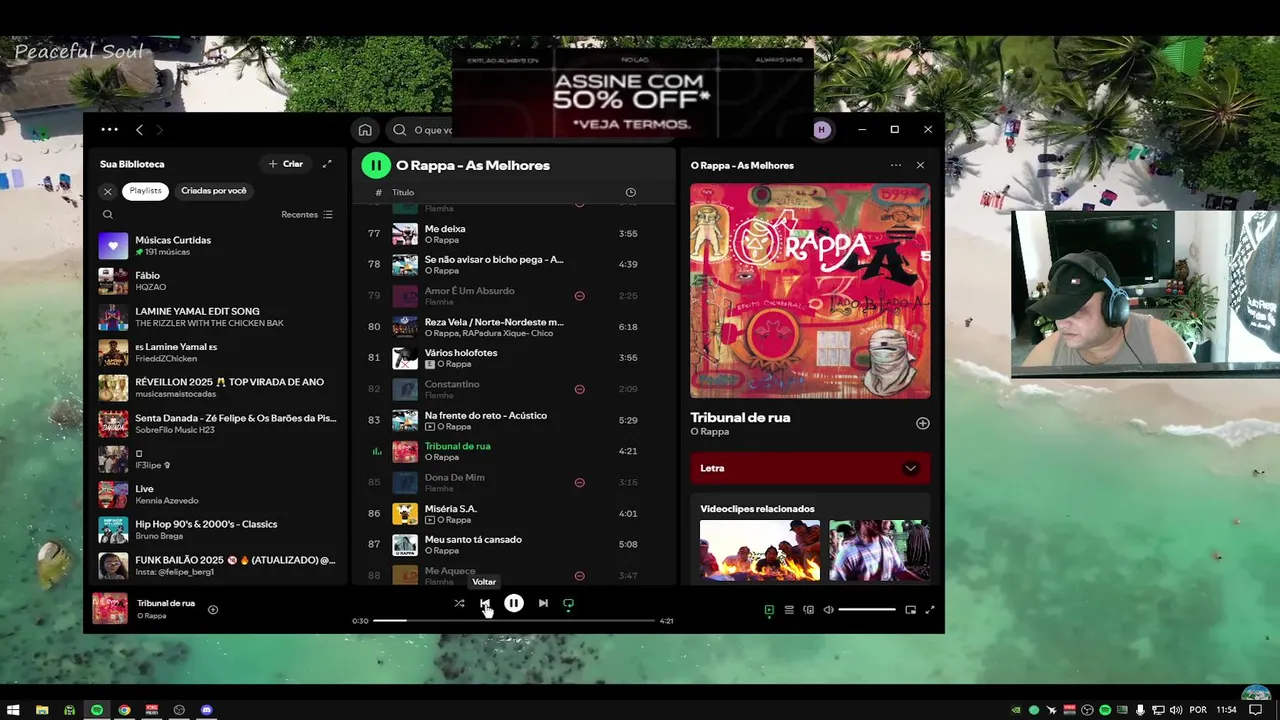Expand the Letra lyrics section

[810, 468]
